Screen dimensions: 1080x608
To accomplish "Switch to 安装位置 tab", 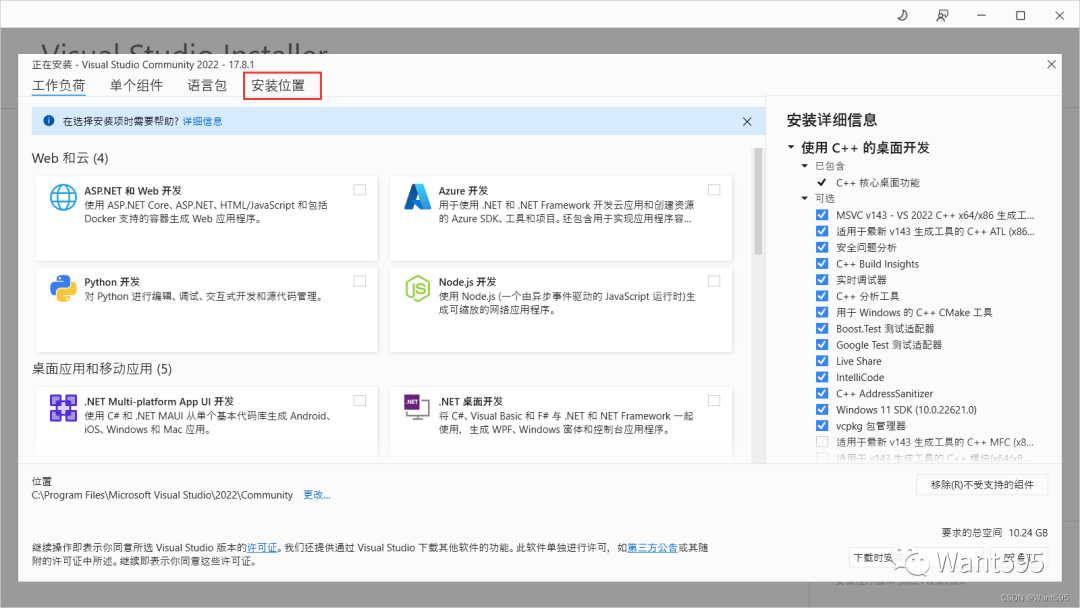I will [278, 85].
